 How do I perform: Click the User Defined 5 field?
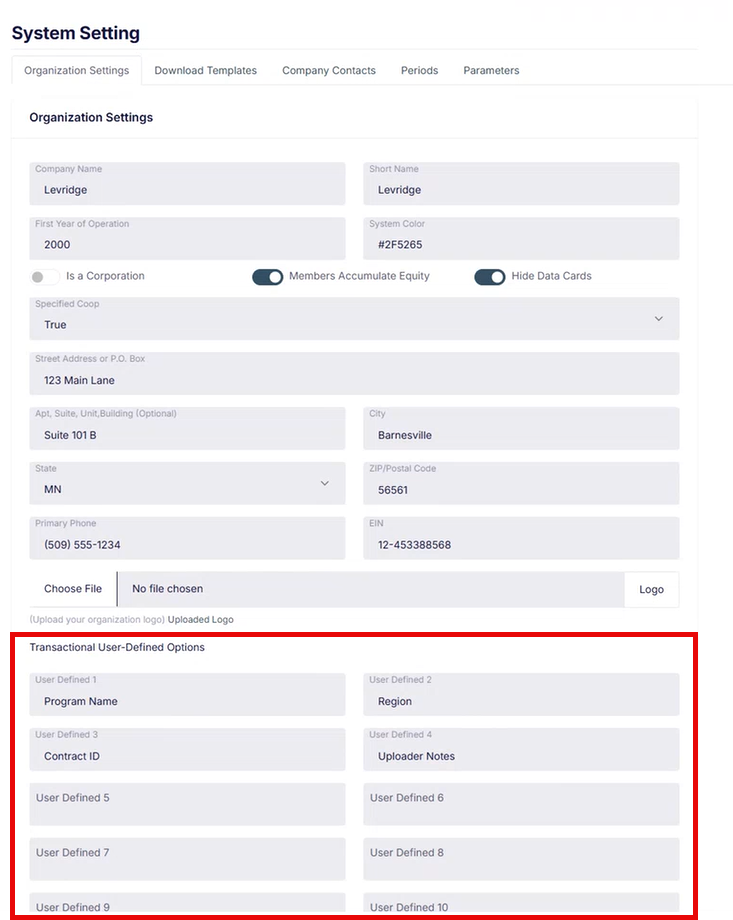[x=187, y=804]
